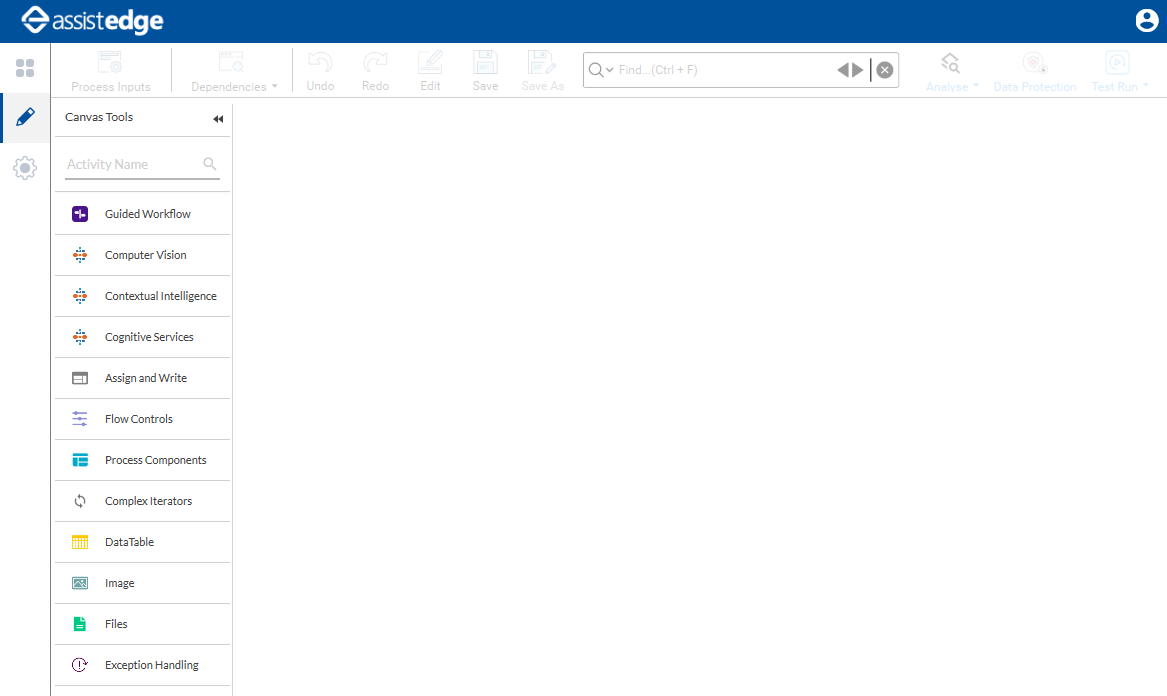
Task: Clear the Find search box
Action: point(884,70)
